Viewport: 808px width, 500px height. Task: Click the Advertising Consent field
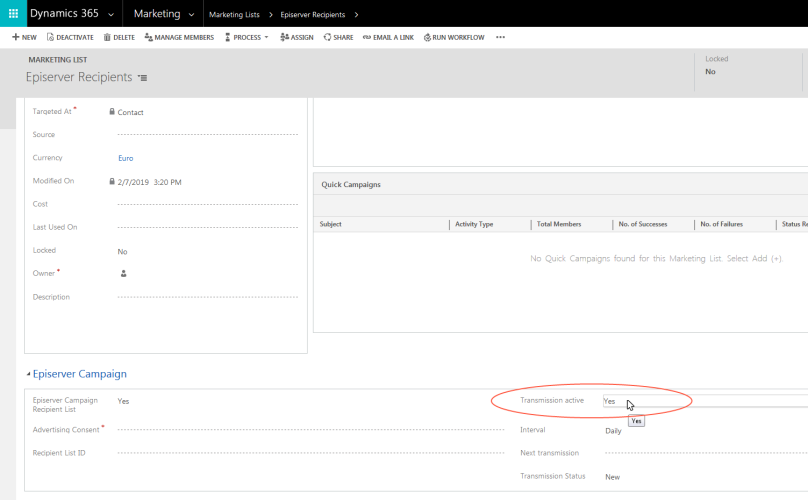pos(311,429)
